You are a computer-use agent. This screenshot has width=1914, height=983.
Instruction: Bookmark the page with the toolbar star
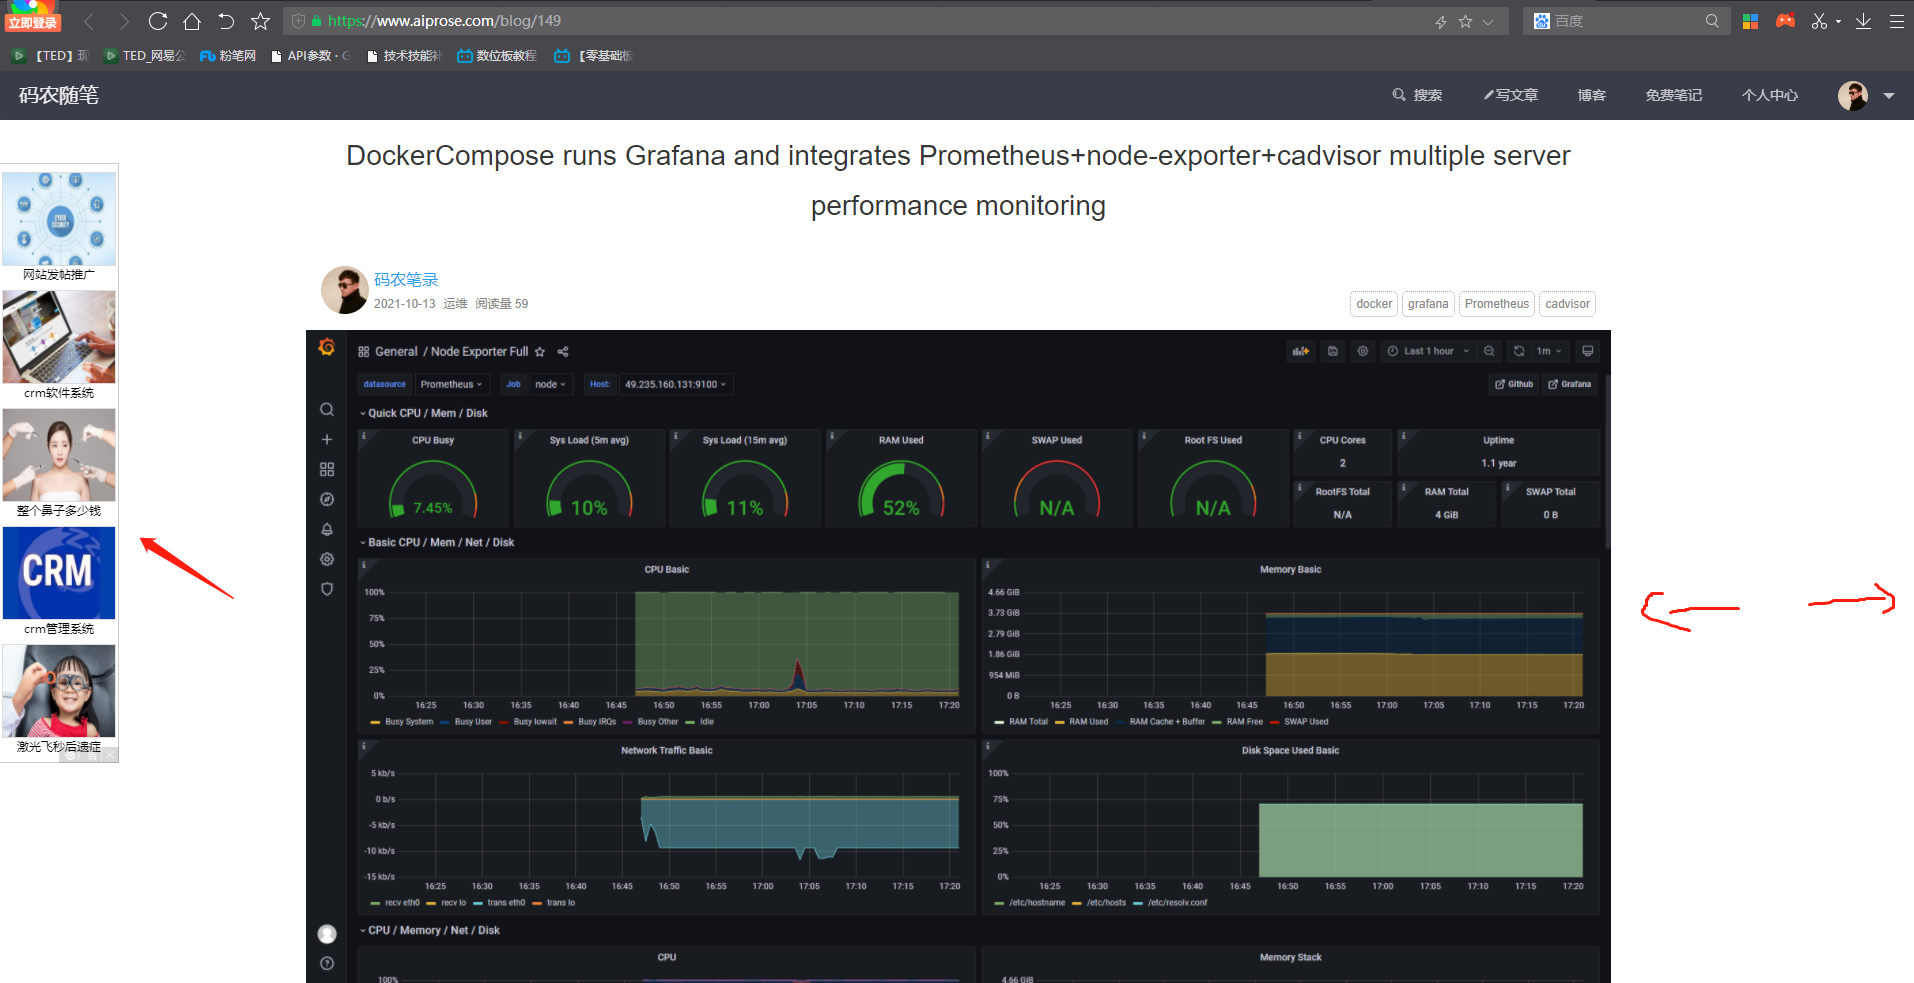260,21
